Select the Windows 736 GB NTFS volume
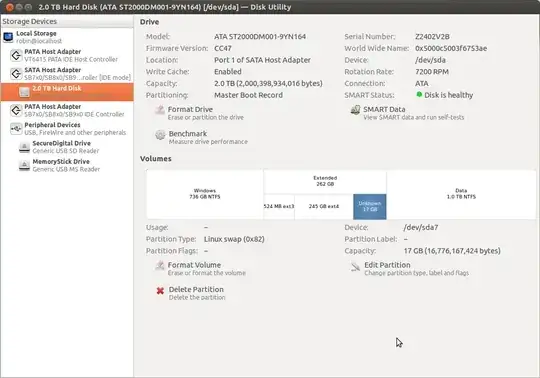Viewport: 540px width, 378px height. coord(205,194)
